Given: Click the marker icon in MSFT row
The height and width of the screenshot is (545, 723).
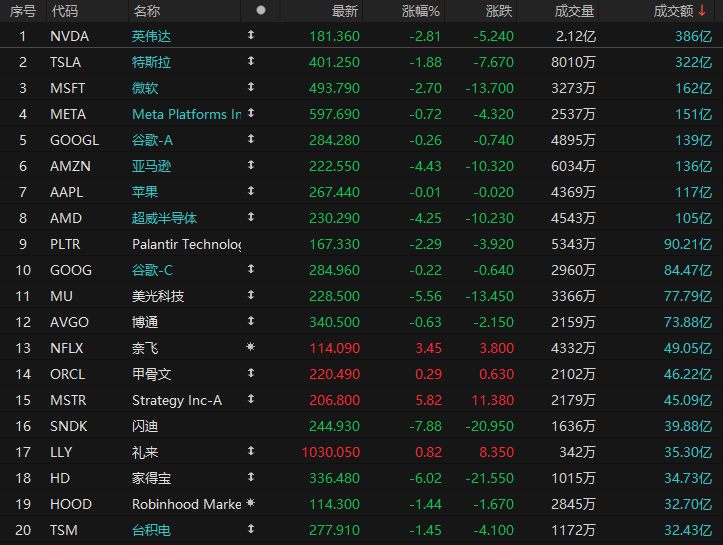Looking at the screenshot, I should (x=251, y=87).
